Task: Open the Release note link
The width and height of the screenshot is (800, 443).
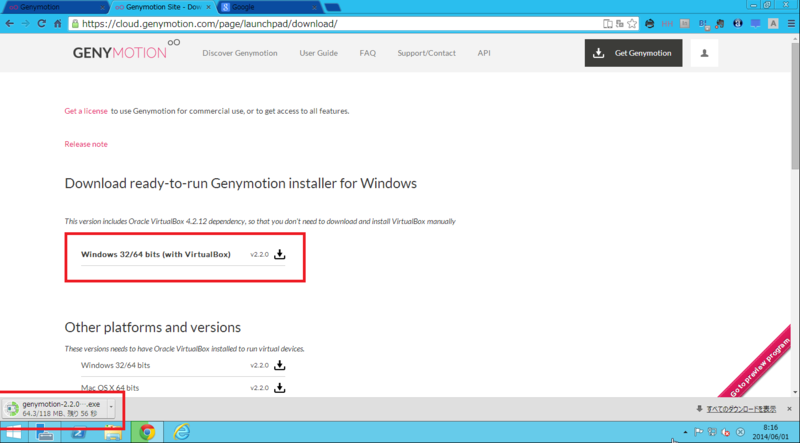Action: (86, 144)
